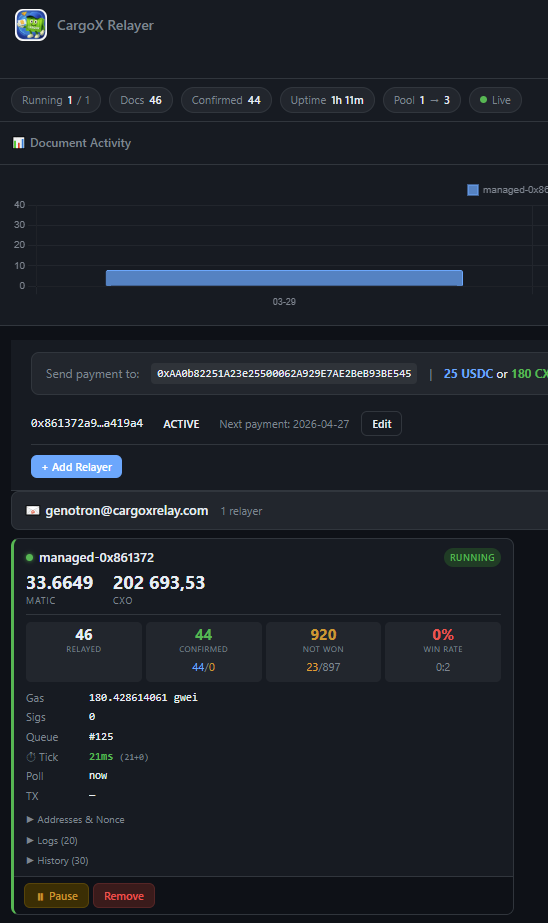Pause the managed-0x861372 relayer

pos(57,896)
